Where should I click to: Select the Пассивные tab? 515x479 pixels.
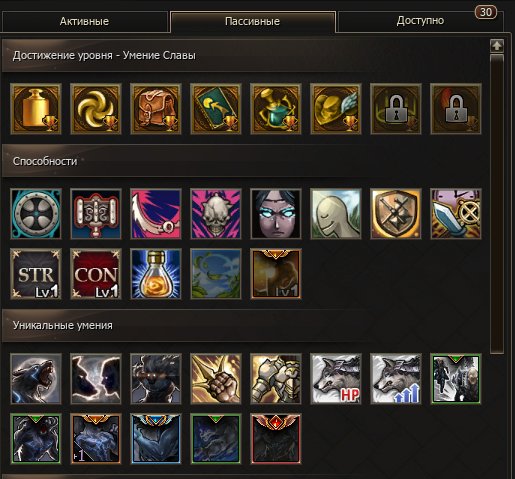tap(252, 21)
